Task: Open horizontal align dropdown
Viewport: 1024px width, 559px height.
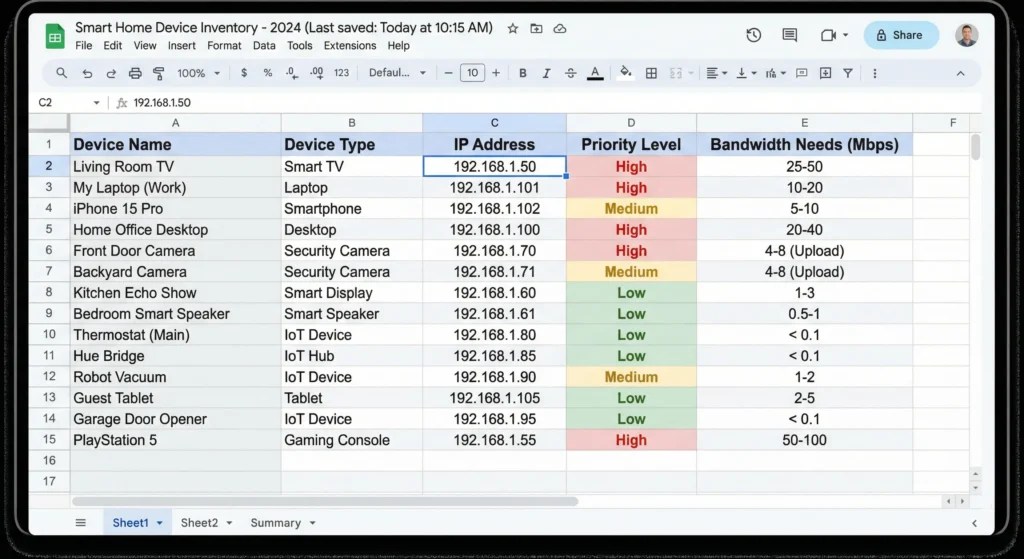Action: (716, 73)
